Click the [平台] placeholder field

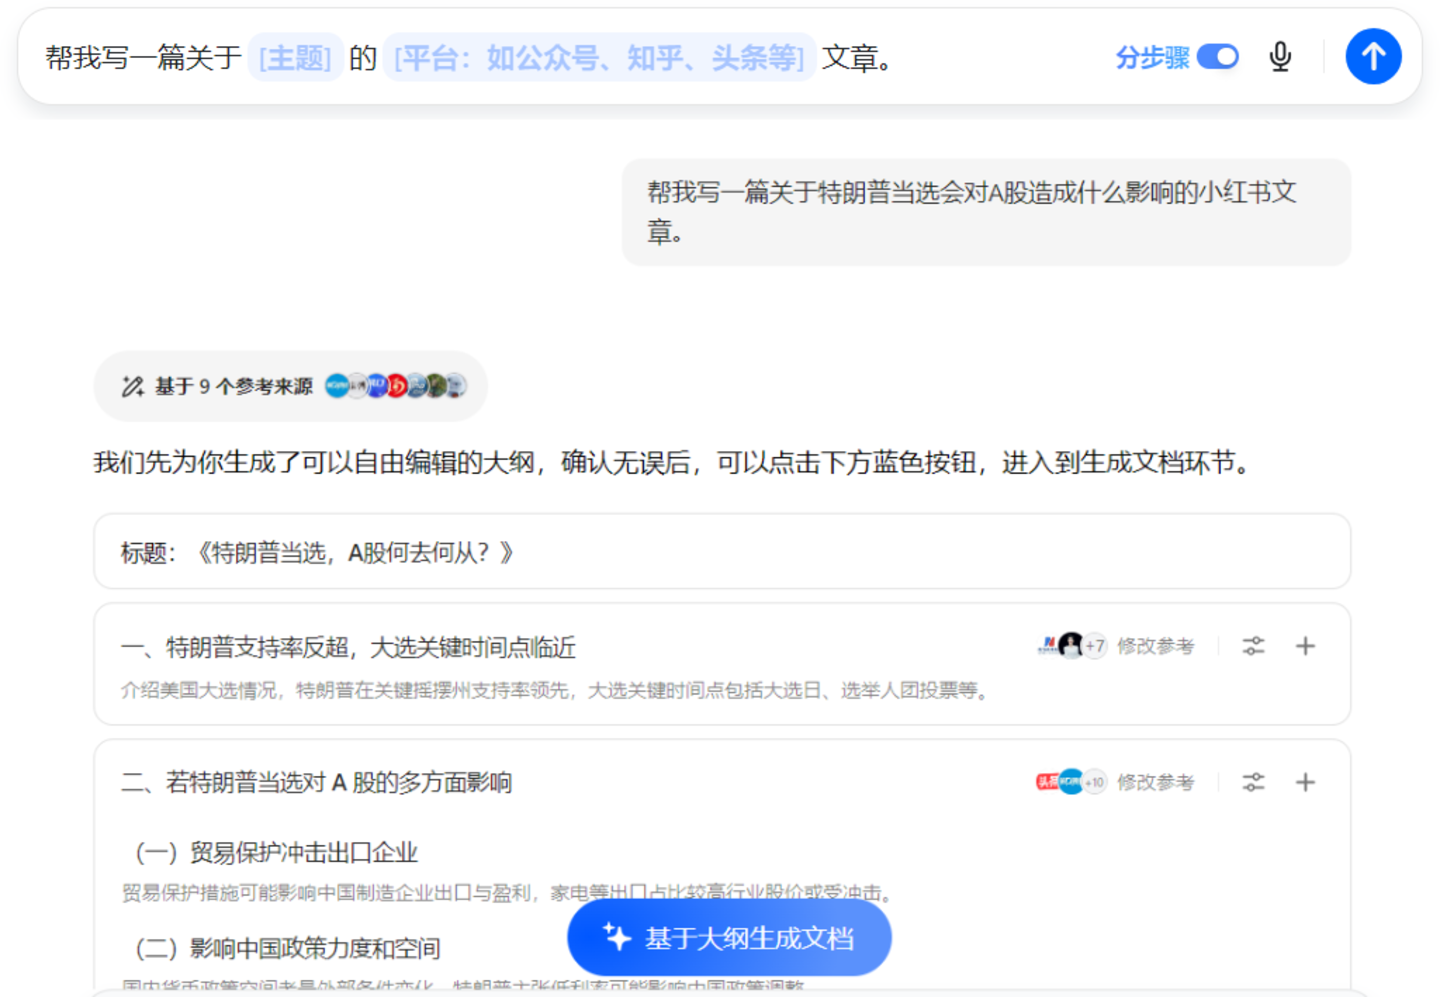599,58
